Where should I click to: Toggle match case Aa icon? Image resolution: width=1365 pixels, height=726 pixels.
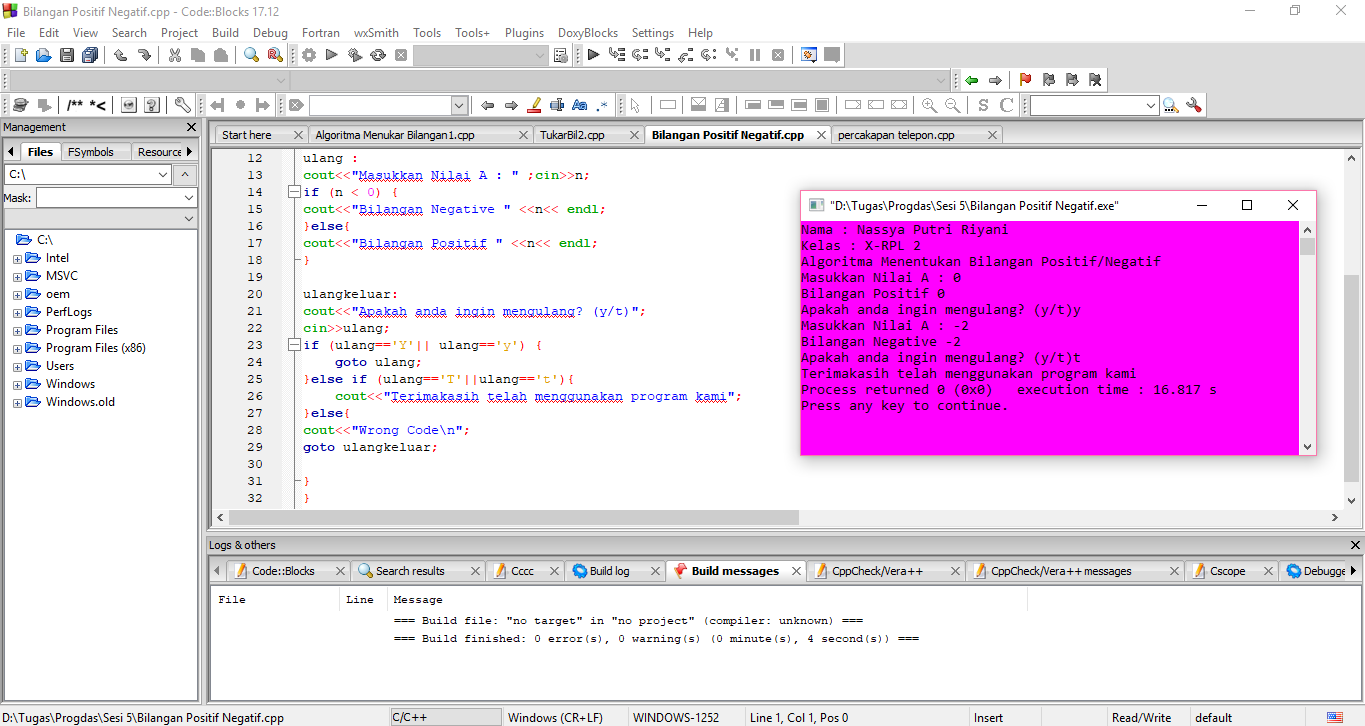579,105
